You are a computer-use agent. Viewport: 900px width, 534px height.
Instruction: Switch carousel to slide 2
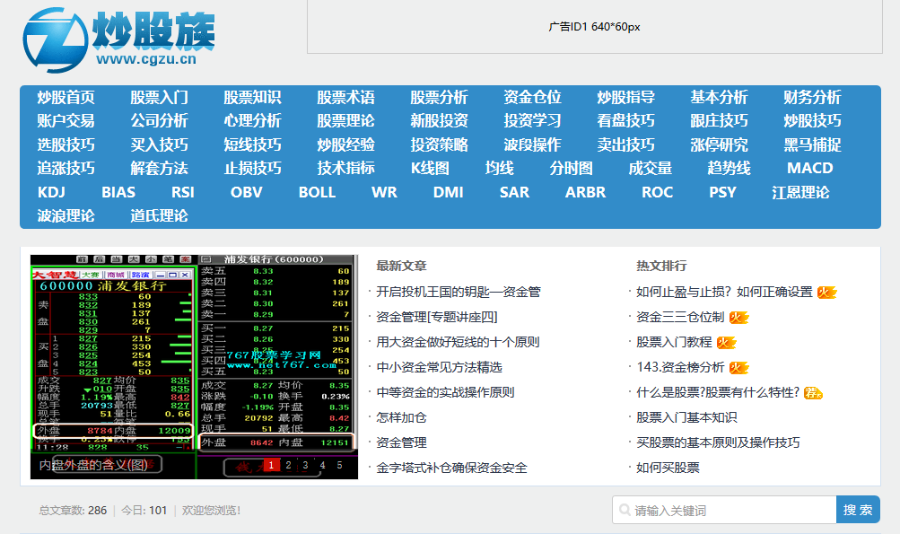point(289,465)
